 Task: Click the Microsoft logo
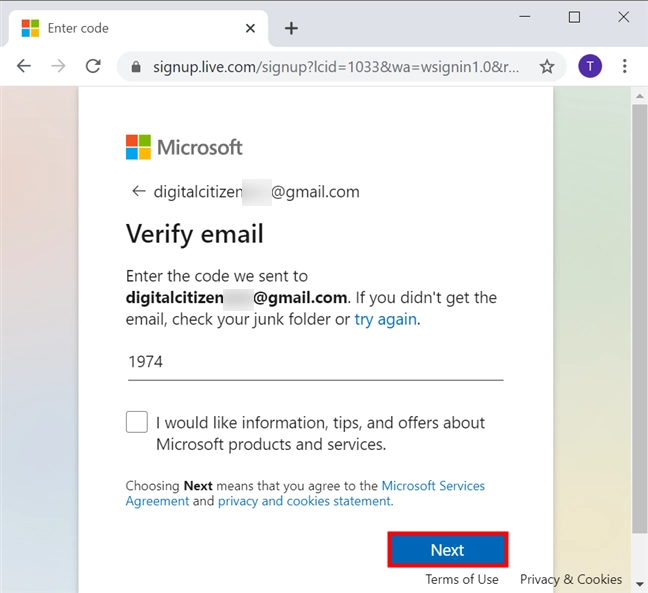pos(184,147)
